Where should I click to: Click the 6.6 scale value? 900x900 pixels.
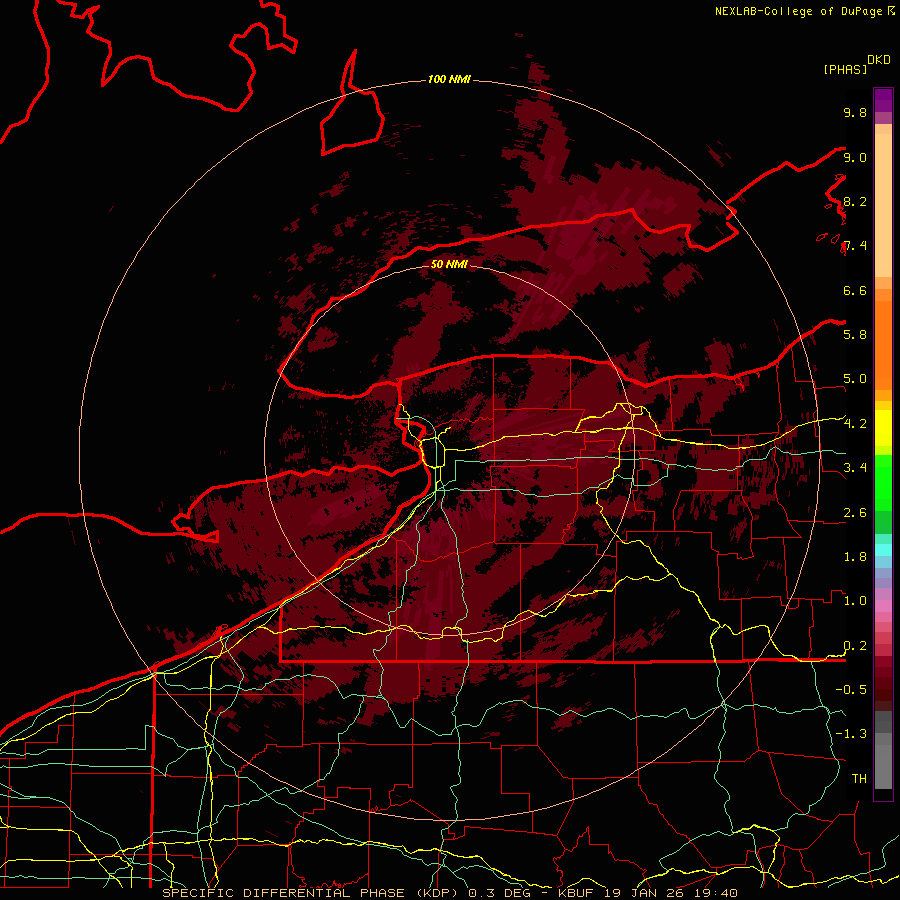click(855, 290)
